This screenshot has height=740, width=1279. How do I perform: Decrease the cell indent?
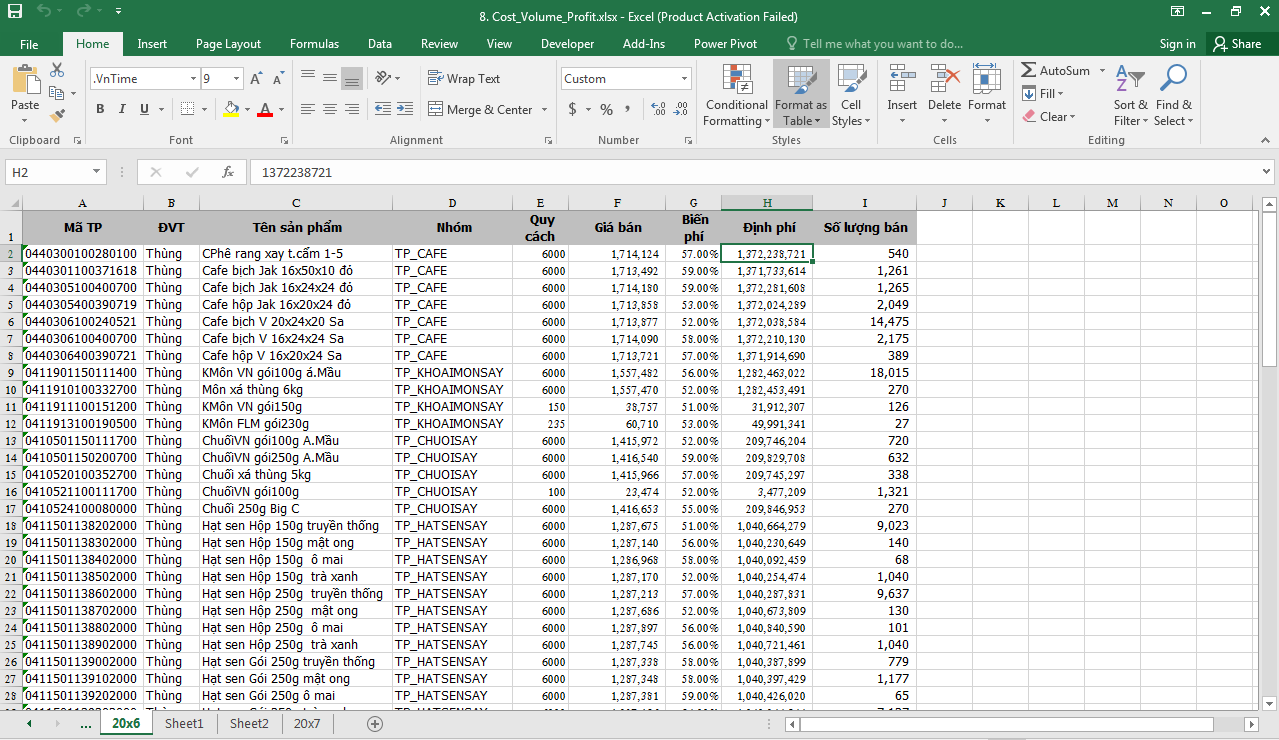(x=384, y=110)
